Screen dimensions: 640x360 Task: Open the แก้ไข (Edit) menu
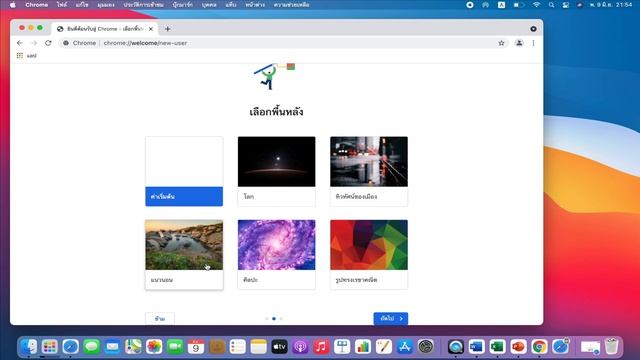pos(82,5)
